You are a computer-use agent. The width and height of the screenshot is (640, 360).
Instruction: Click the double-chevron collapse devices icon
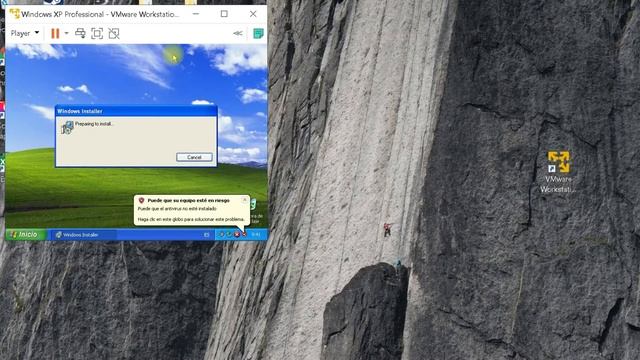[238, 33]
